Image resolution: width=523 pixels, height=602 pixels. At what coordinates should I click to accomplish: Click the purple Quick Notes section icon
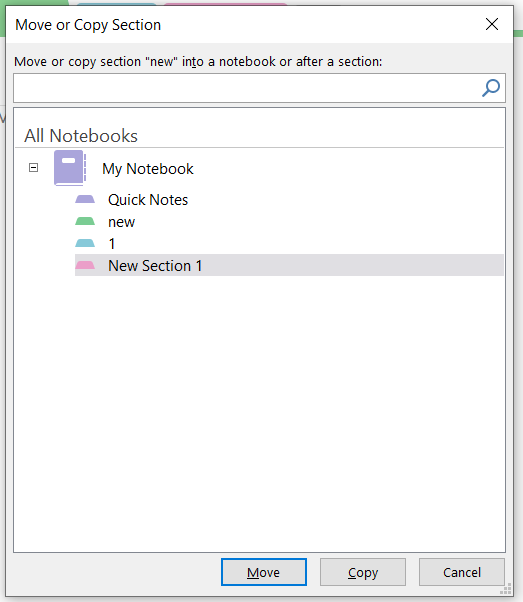(x=85, y=199)
